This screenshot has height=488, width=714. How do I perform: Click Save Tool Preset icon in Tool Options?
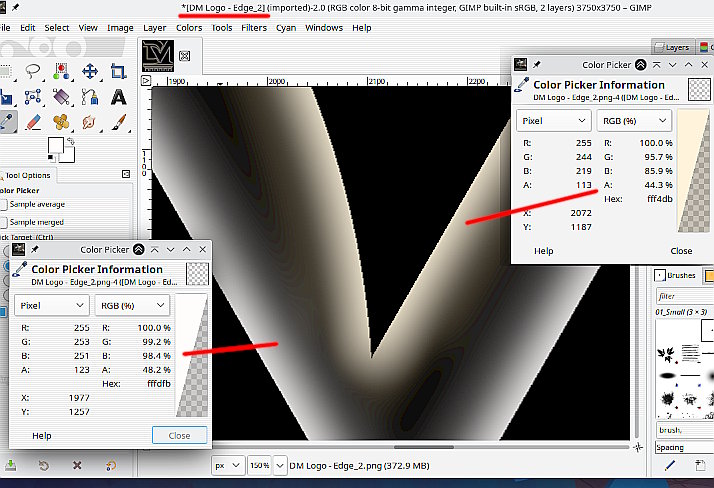tap(10, 465)
